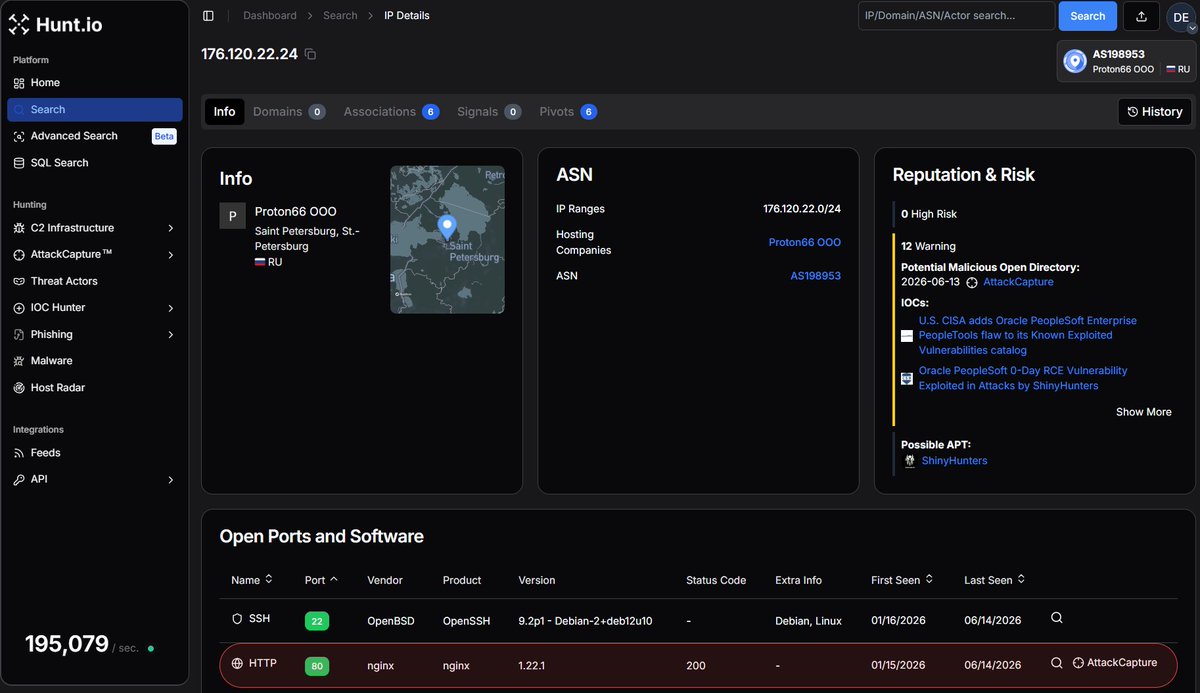Open the AS198953 location badge

click(x=1126, y=62)
